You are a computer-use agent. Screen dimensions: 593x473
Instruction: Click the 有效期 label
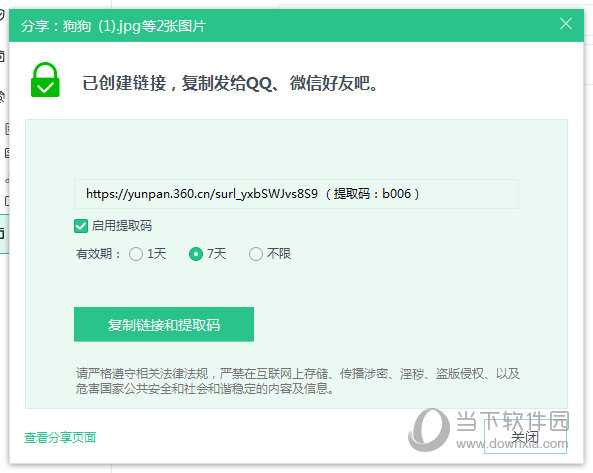(x=98, y=254)
